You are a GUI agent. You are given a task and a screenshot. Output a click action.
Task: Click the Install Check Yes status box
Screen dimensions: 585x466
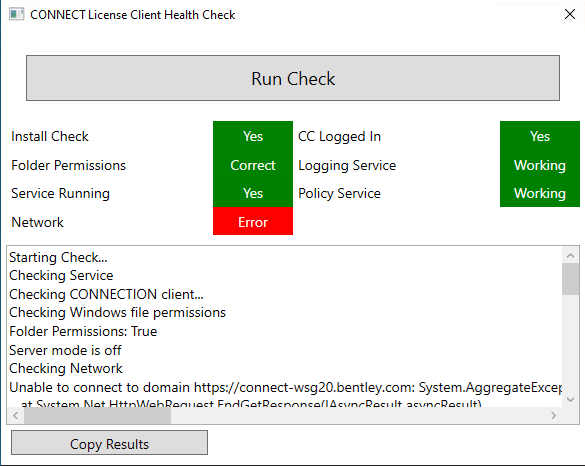pyautogui.click(x=253, y=136)
